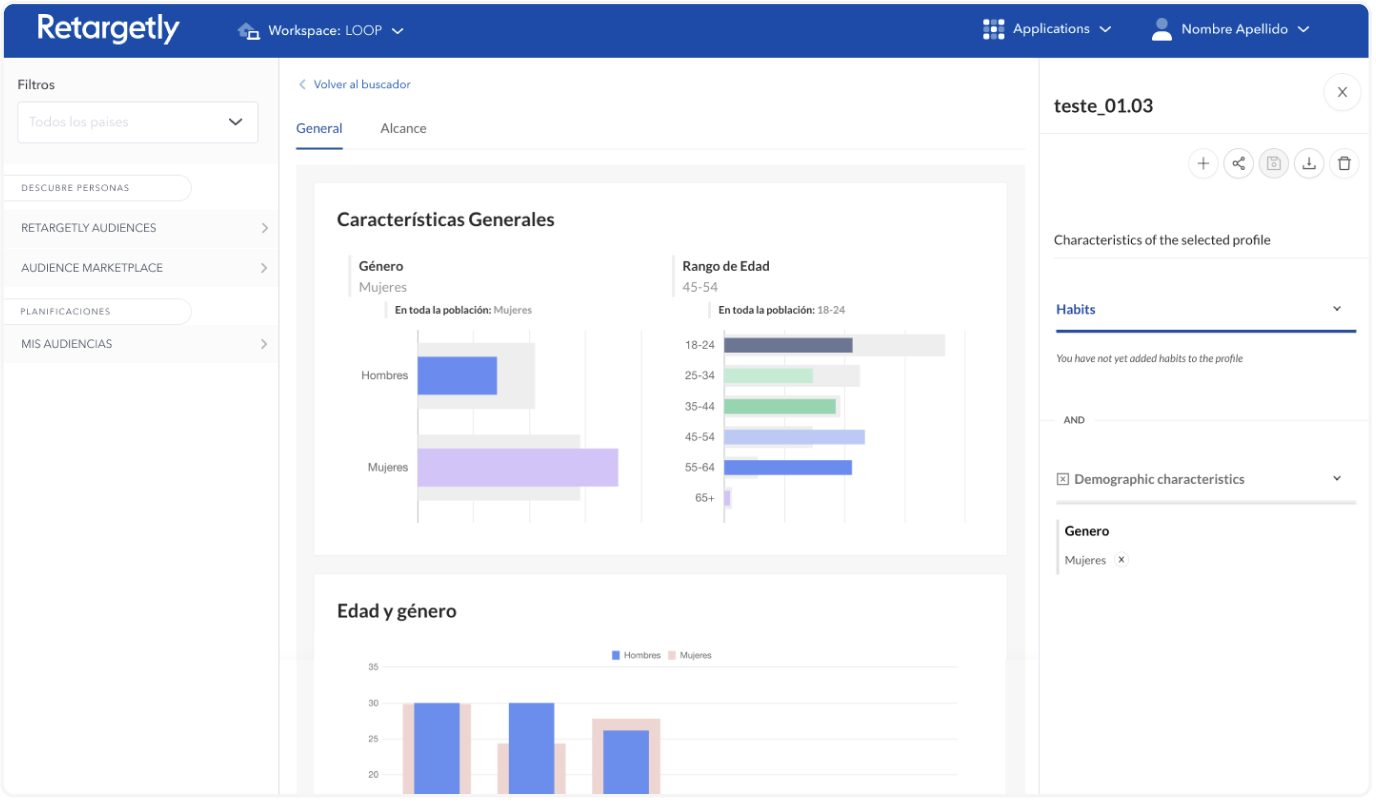This screenshot has width=1376, height=802.
Task: Click the Filtros label
Action: (x=36, y=85)
